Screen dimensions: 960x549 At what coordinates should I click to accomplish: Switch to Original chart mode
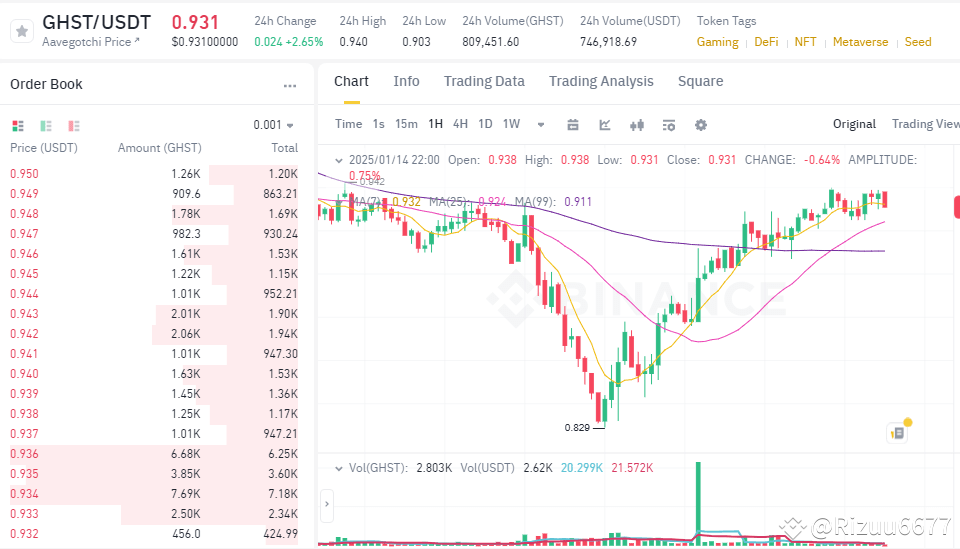854,124
